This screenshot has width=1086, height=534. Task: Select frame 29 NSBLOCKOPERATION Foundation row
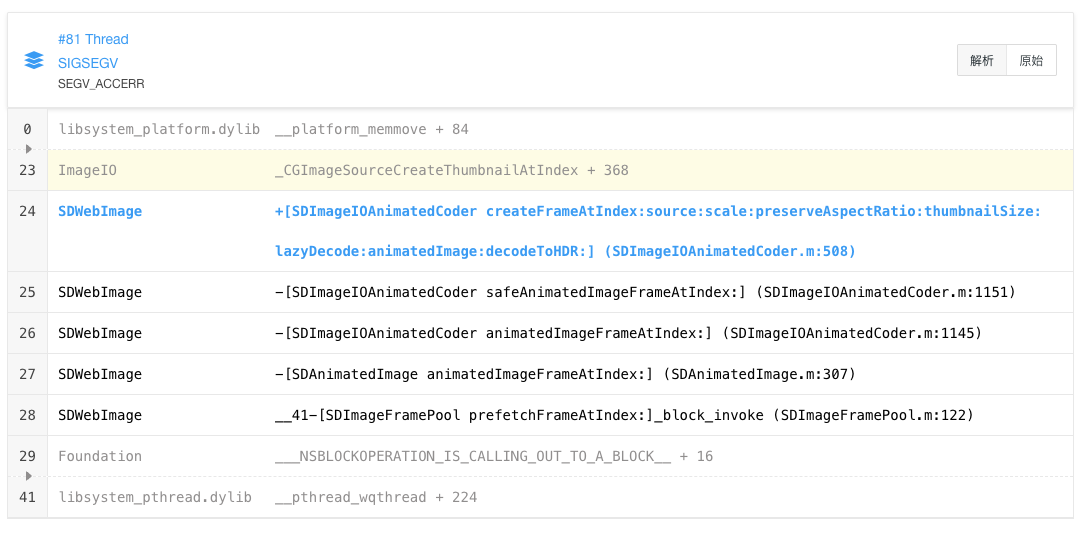[x=493, y=456]
